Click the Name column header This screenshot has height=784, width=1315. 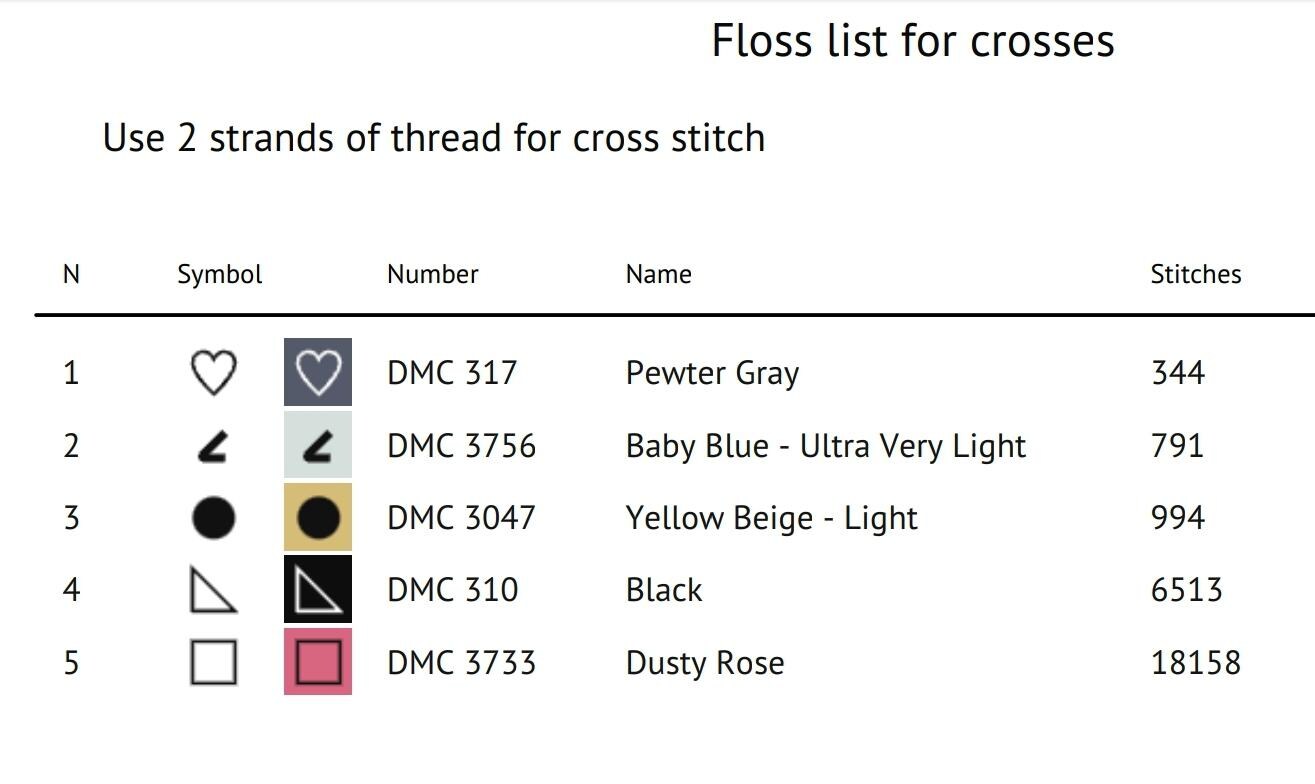[x=659, y=274]
